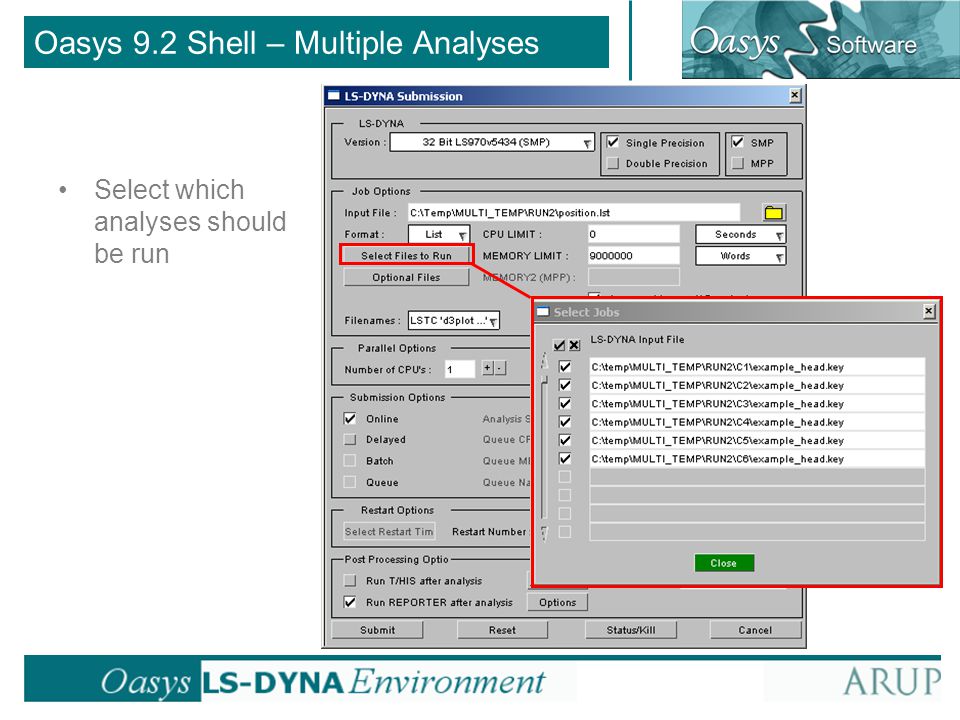Click green Close button in Select Jobs
The image size is (960, 720).
(724, 563)
